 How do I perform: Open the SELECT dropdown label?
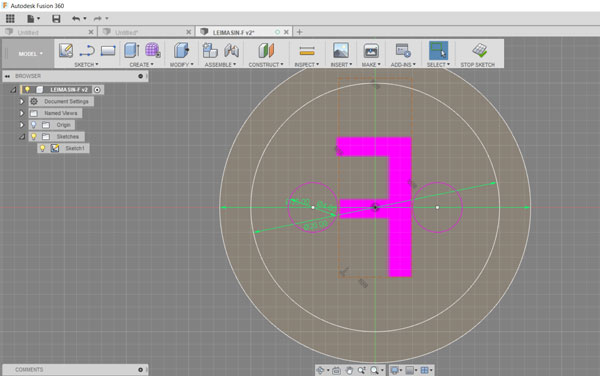(x=438, y=65)
